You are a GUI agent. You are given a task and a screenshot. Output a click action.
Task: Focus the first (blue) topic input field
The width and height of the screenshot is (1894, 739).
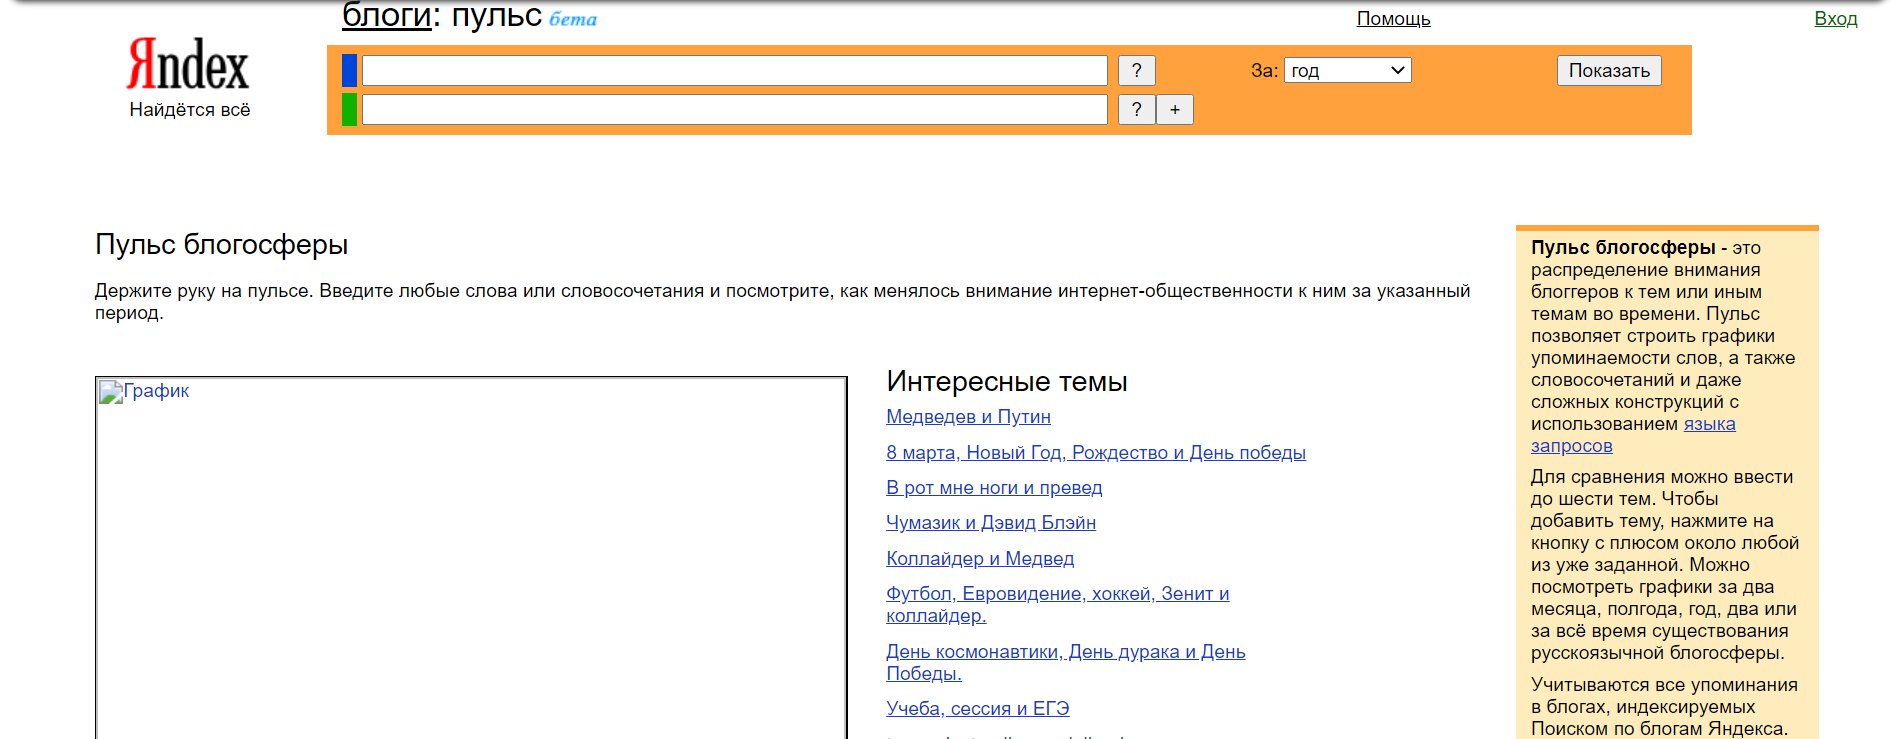tap(734, 70)
